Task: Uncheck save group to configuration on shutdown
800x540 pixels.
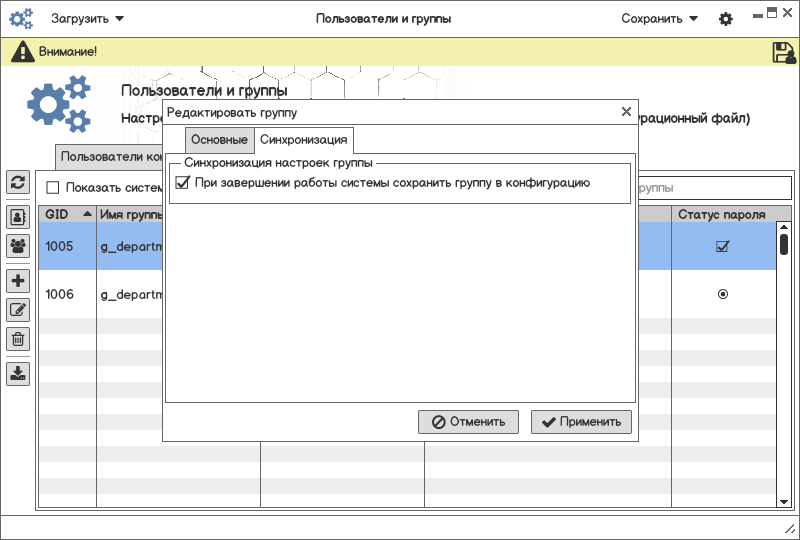Action: click(182, 183)
